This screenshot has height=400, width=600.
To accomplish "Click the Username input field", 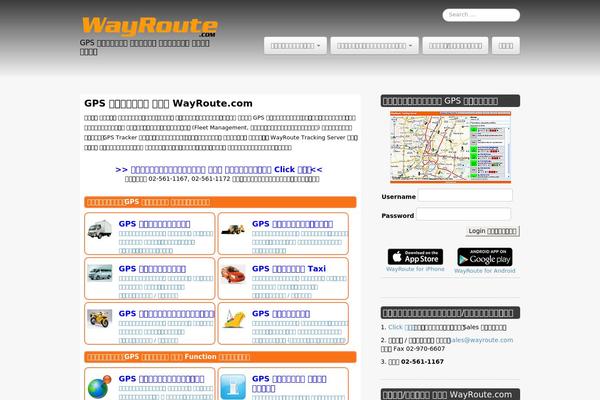I will click(x=465, y=195).
